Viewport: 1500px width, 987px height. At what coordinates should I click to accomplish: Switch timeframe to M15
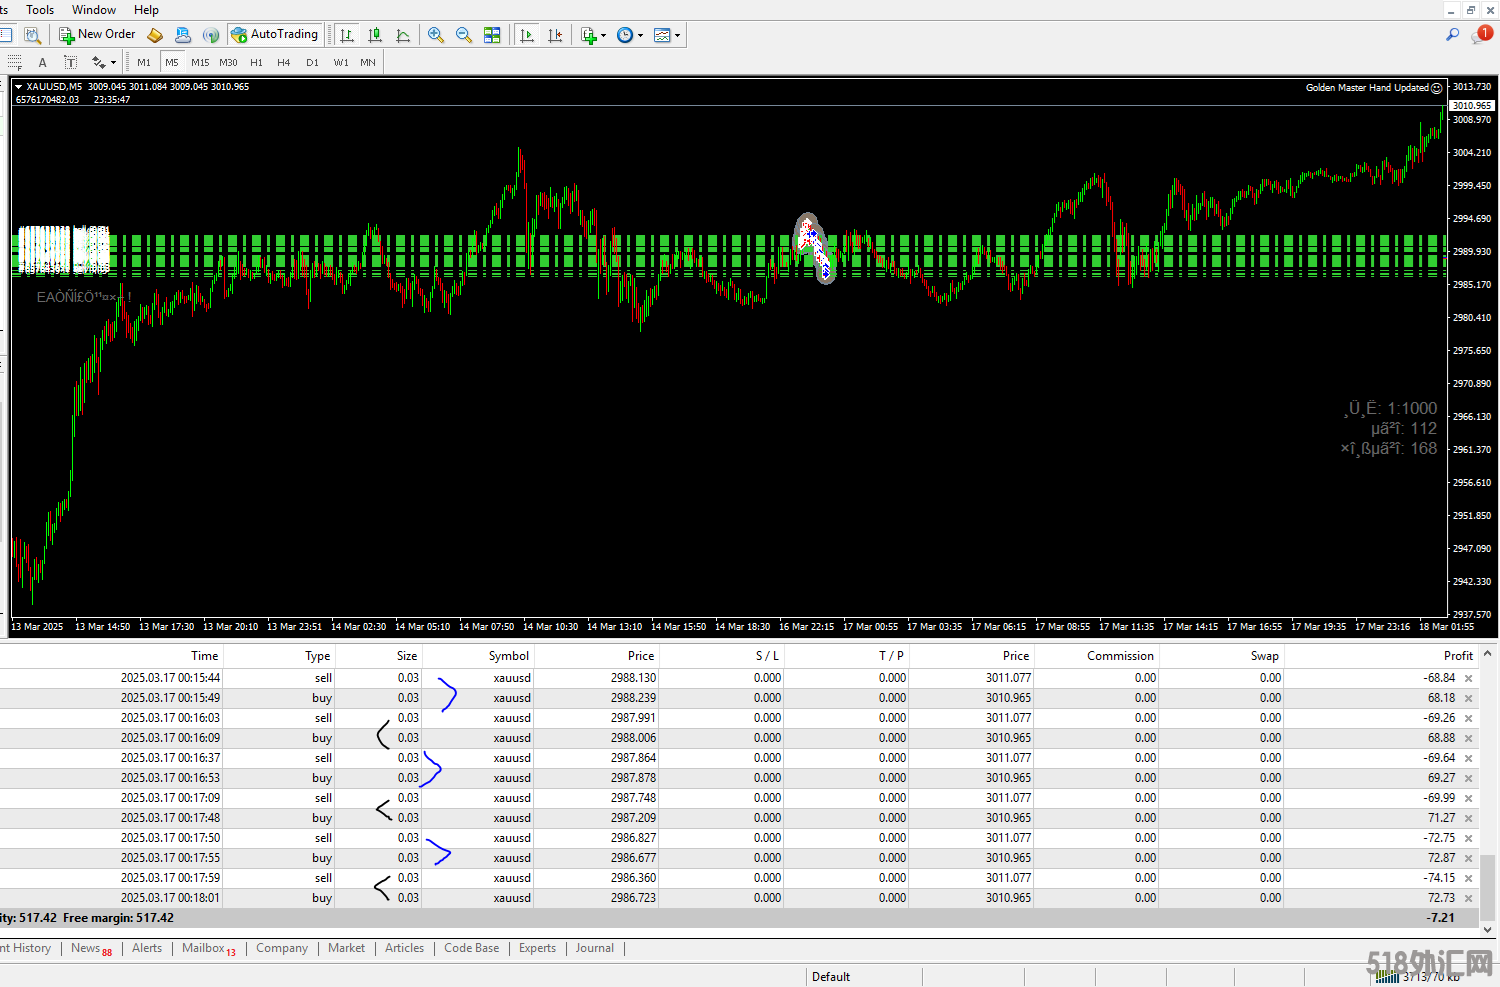click(200, 62)
